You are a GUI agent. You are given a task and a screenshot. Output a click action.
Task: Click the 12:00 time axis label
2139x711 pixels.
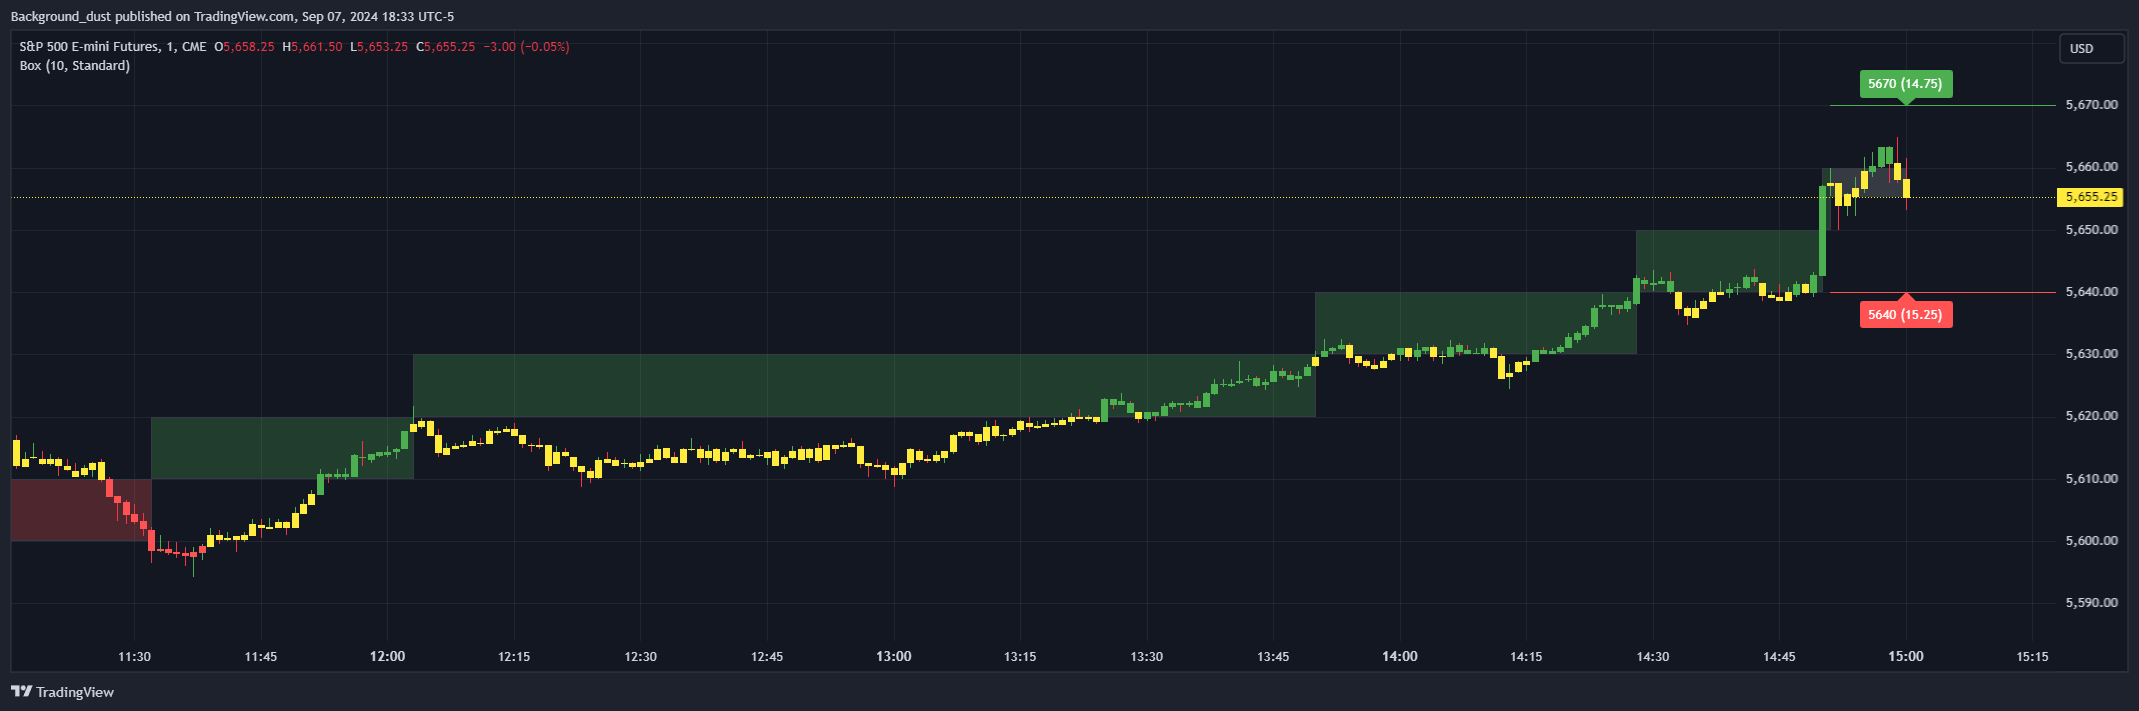point(388,657)
